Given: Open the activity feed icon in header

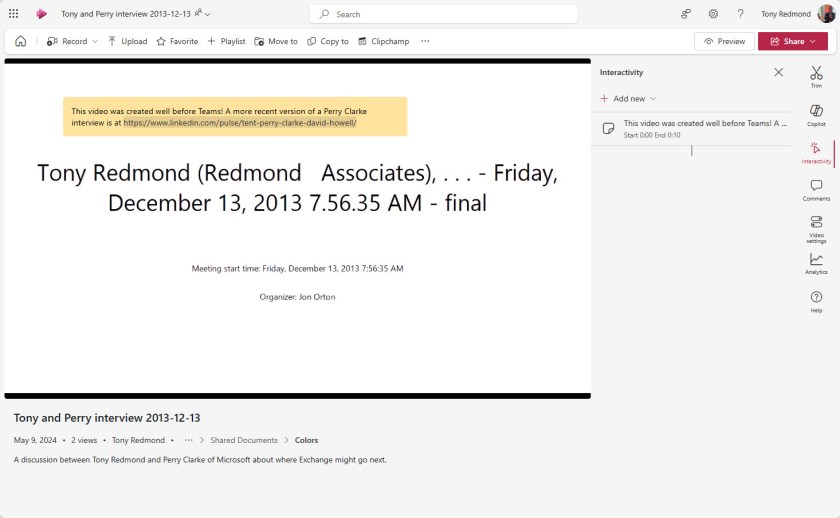Looking at the screenshot, I should pos(686,14).
